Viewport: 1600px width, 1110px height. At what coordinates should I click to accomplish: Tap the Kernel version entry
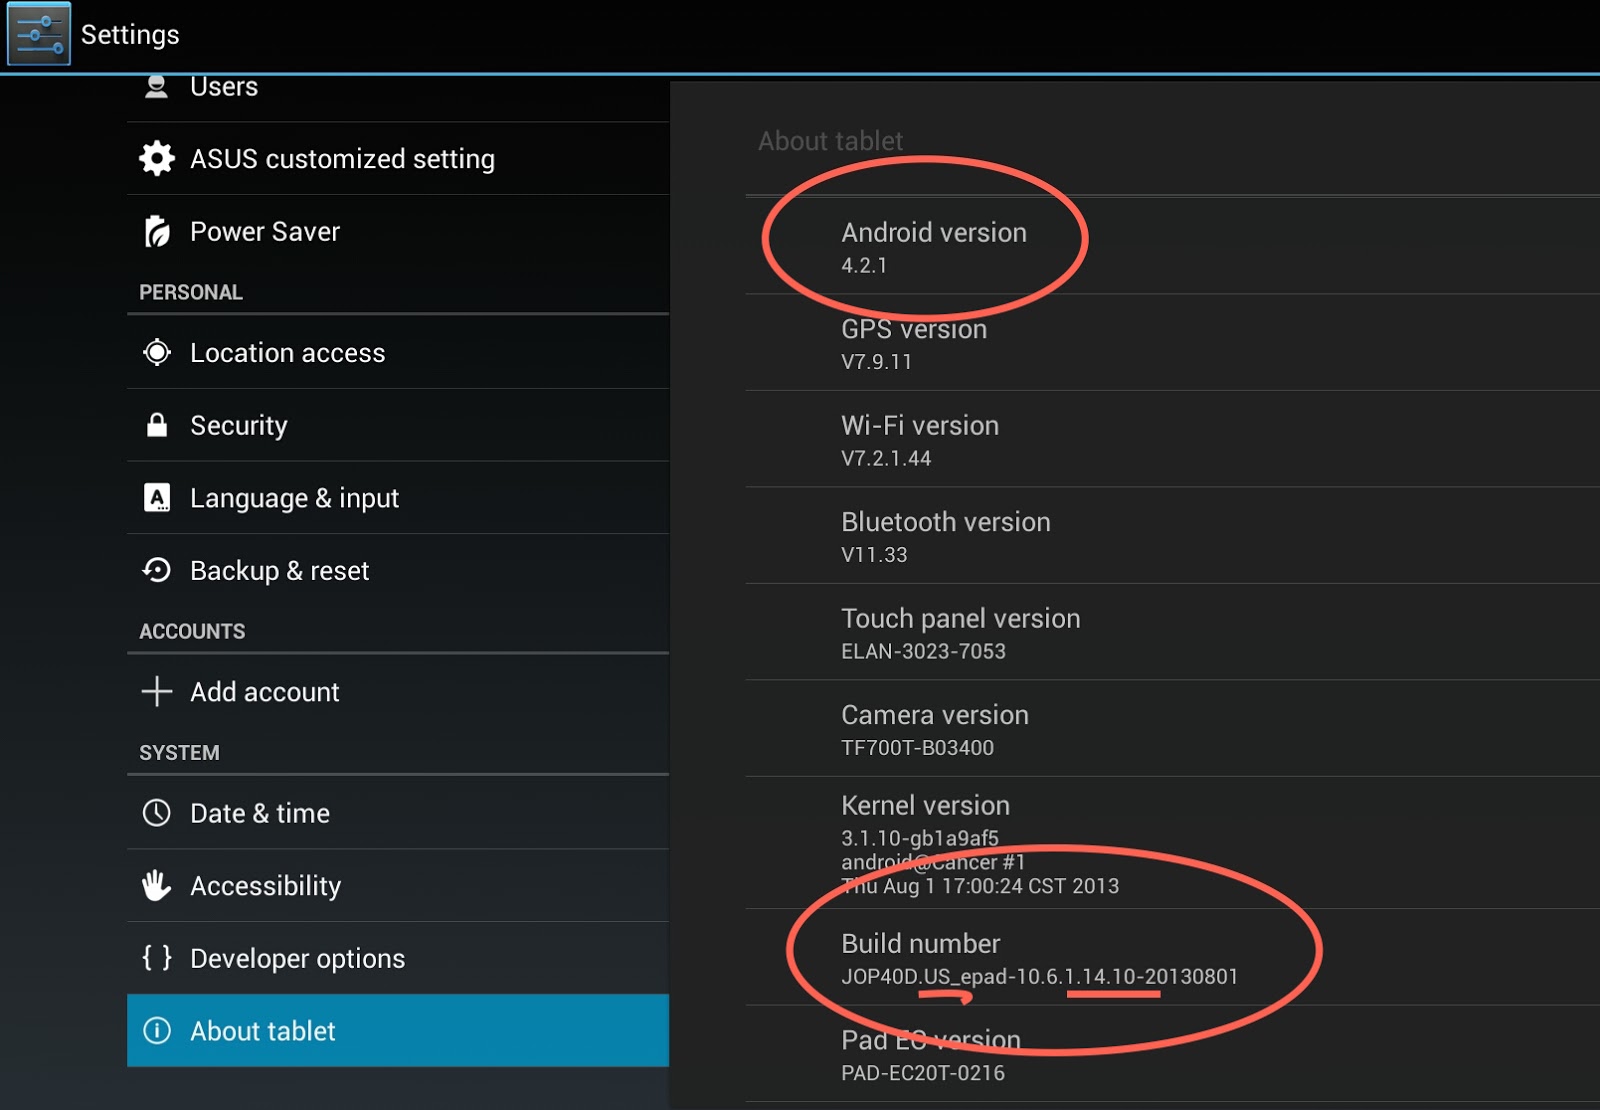[x=979, y=843]
